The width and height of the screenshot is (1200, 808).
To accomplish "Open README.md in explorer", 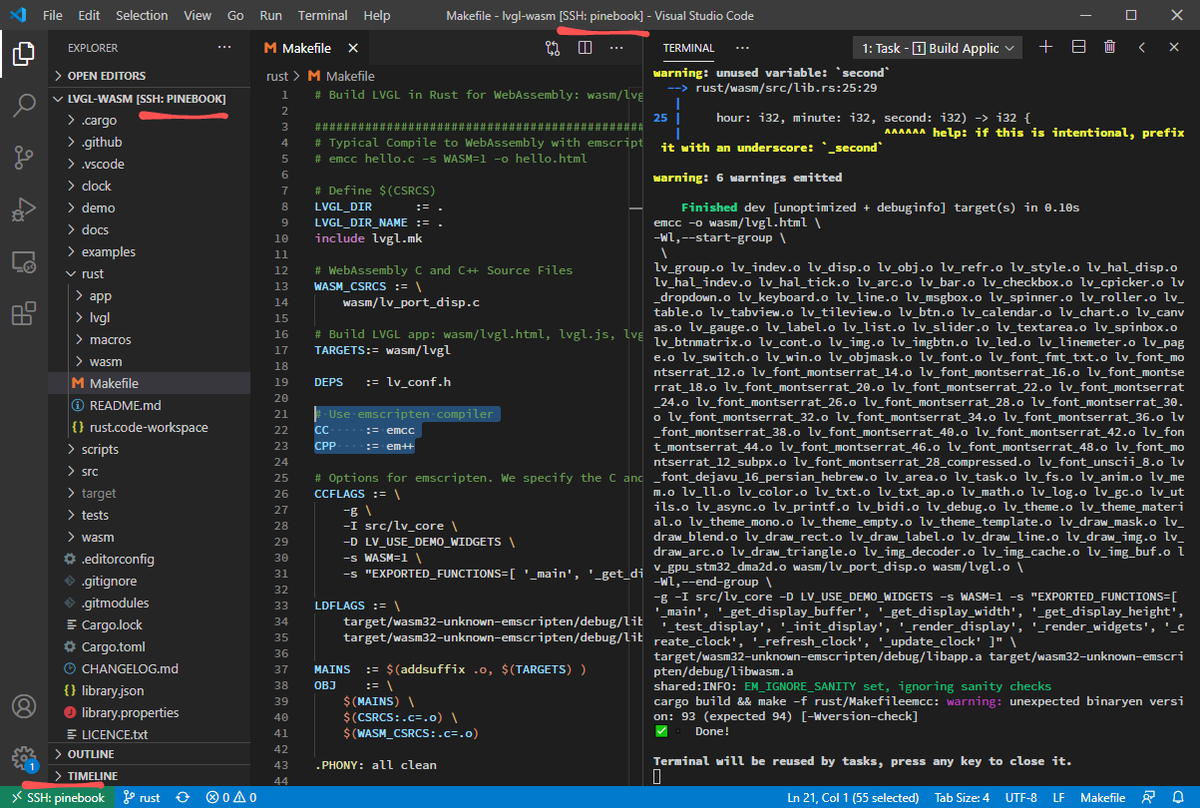I will [148, 405].
